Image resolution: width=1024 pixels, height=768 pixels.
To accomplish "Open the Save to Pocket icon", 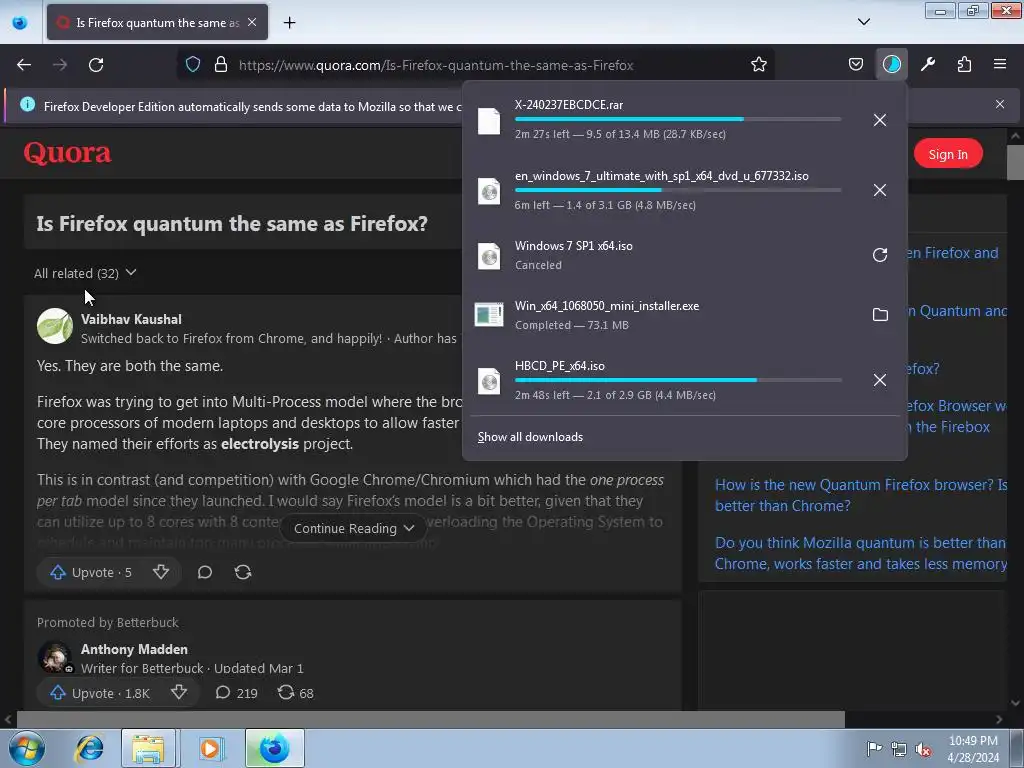I will tap(856, 65).
